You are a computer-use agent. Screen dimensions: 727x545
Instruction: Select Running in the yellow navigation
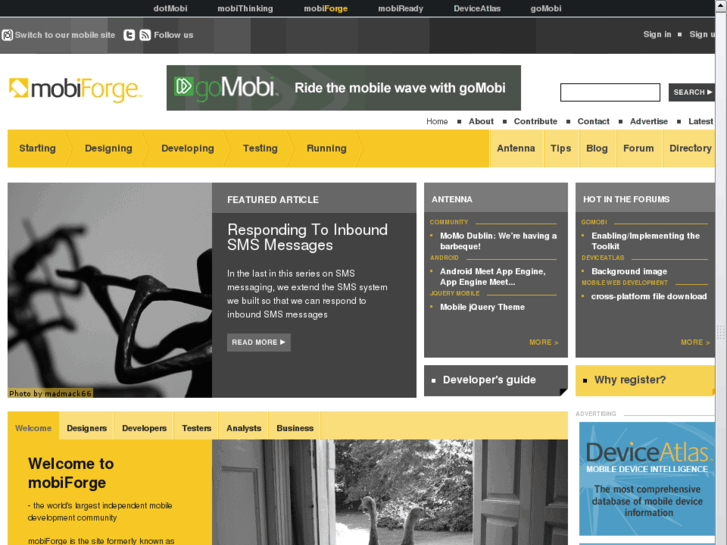click(x=326, y=148)
